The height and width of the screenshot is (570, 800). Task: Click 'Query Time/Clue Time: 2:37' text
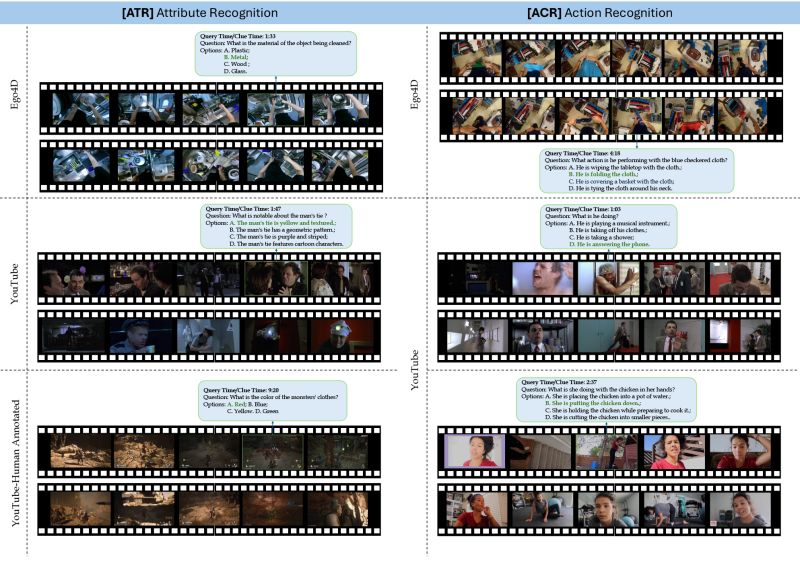(x=559, y=382)
